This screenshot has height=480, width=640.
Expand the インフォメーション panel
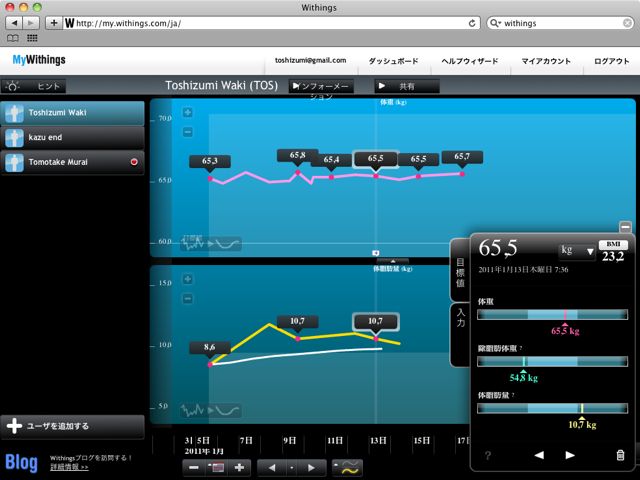click(x=321, y=86)
